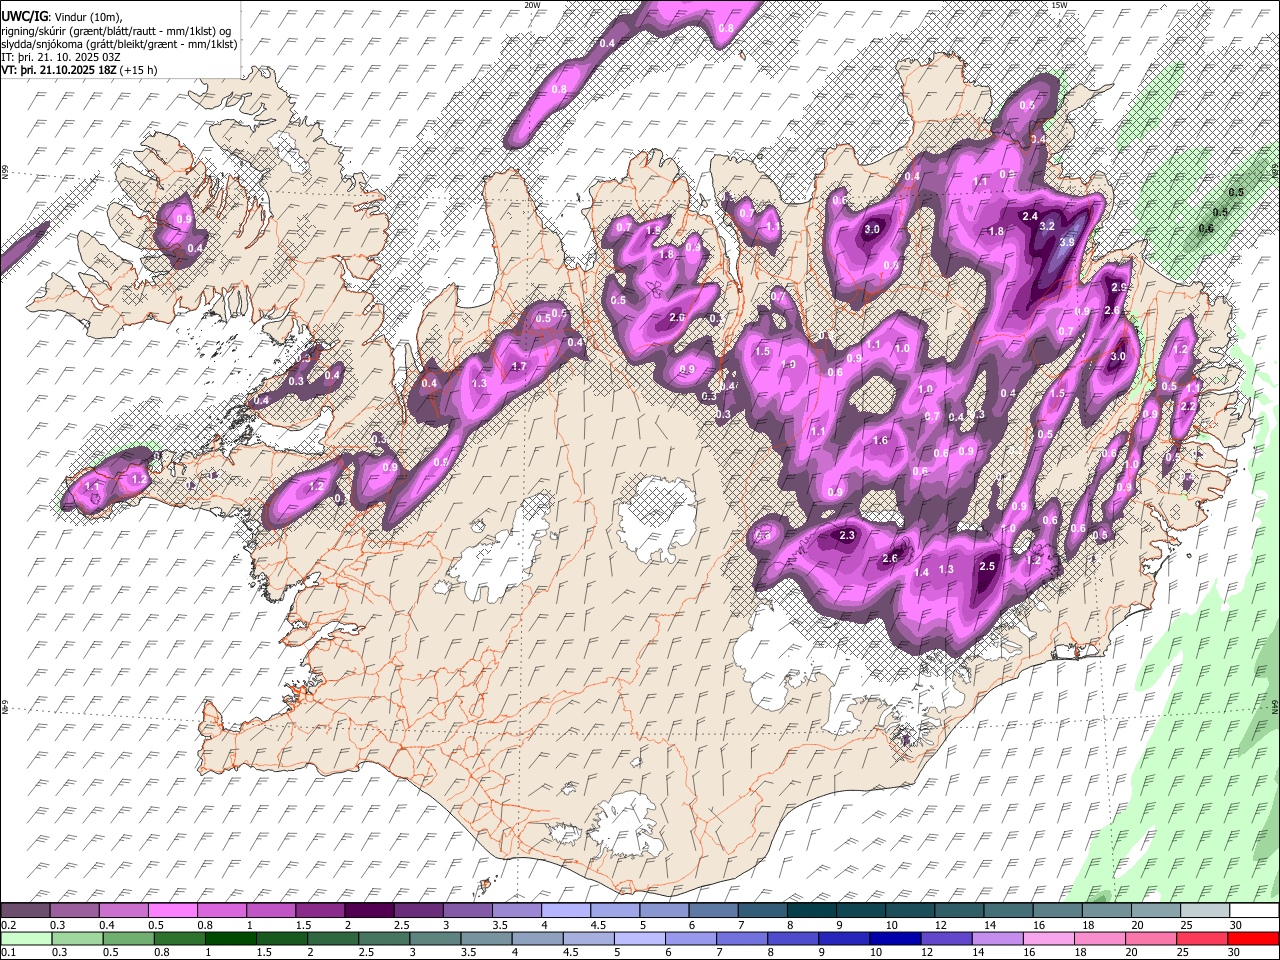The width and height of the screenshot is (1280, 960).
Task: Click the 'rigning/skúrir' description line
Action: pyautogui.click(x=116, y=30)
